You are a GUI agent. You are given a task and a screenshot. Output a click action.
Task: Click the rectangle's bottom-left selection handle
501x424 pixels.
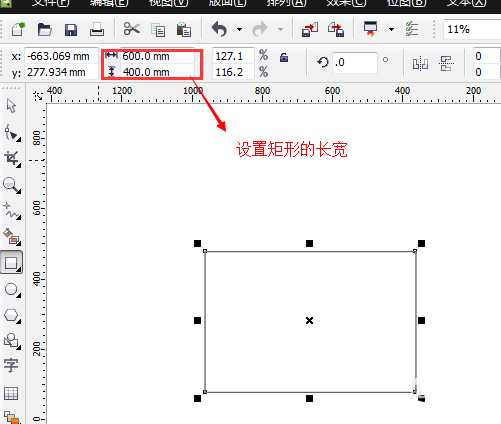(x=197, y=398)
